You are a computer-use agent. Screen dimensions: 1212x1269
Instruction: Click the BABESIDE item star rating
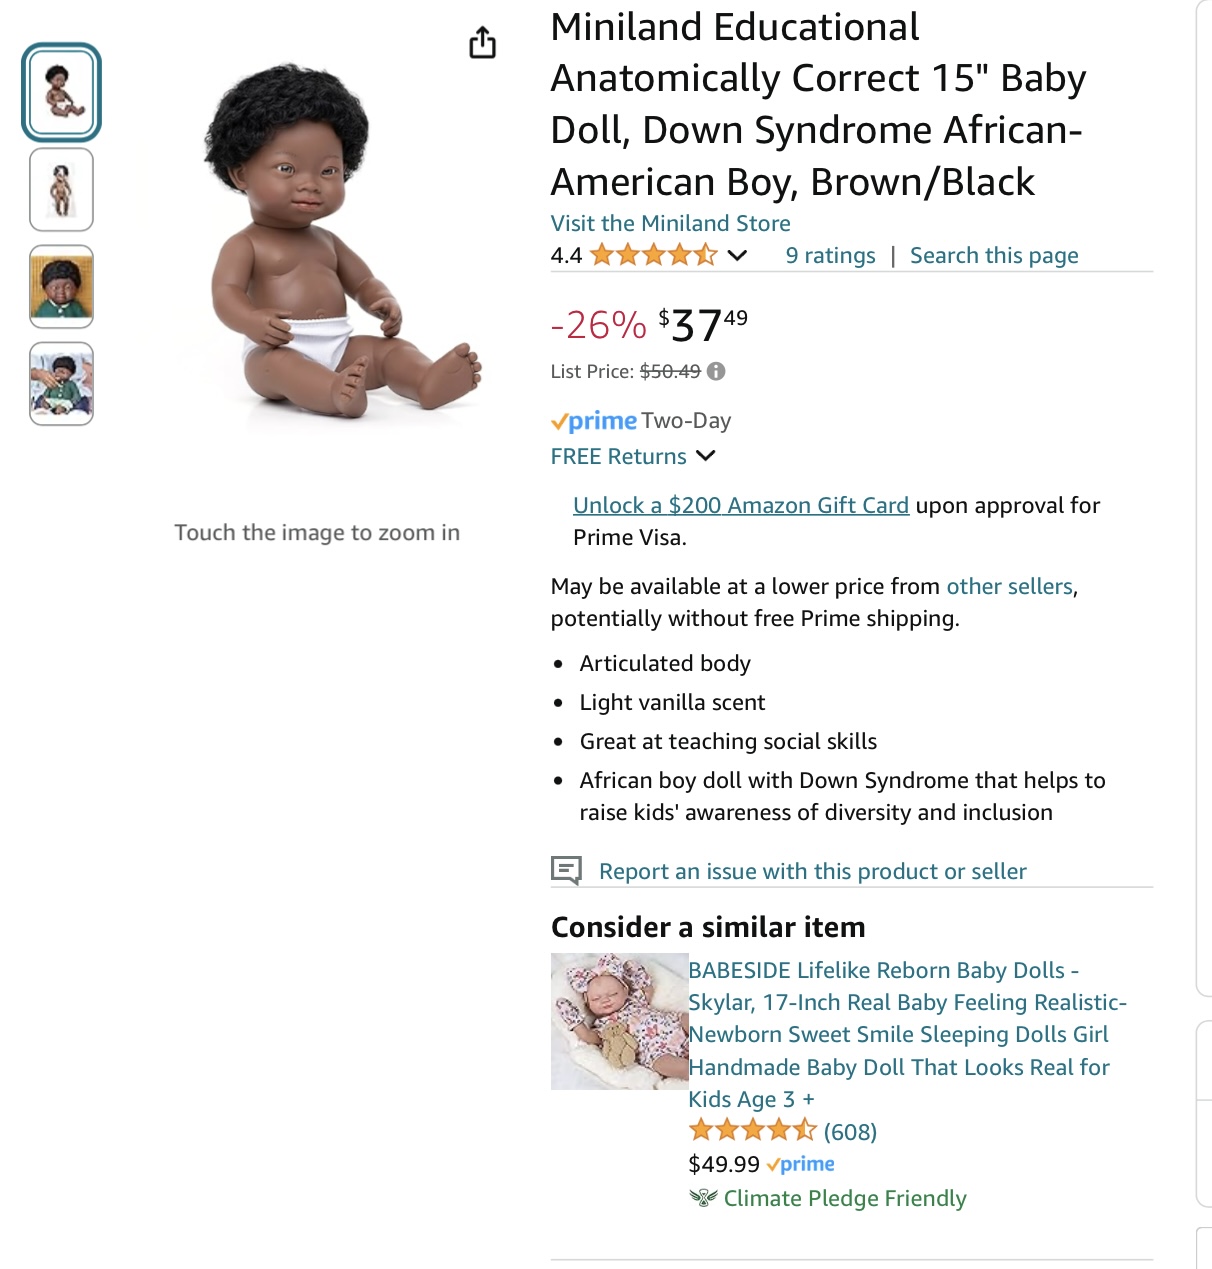click(752, 1131)
